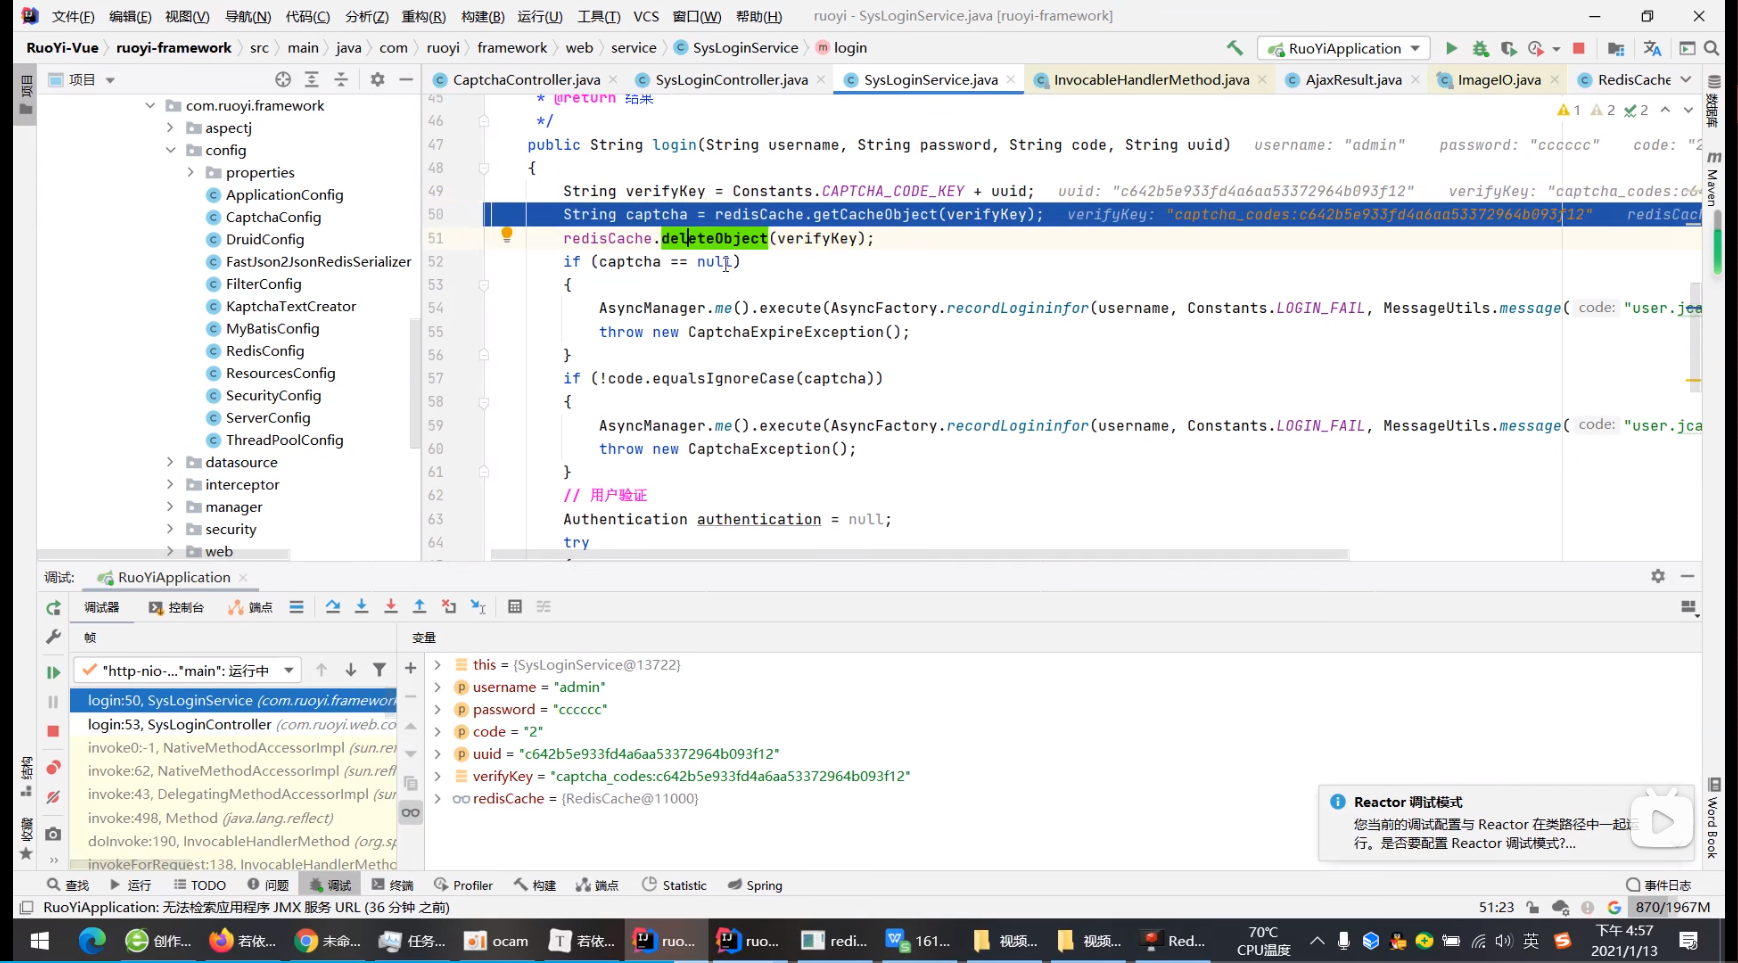
Task: Open the 控制台 console tab
Action: pyautogui.click(x=176, y=607)
